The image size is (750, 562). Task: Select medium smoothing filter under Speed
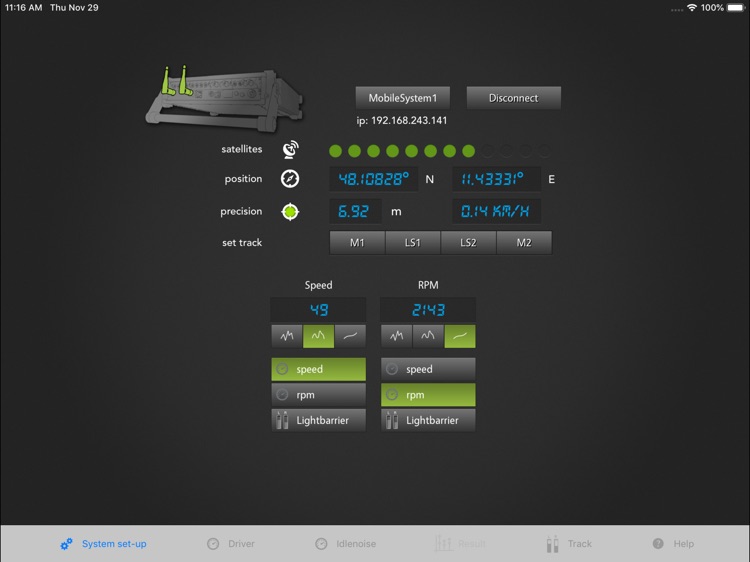pos(318,336)
